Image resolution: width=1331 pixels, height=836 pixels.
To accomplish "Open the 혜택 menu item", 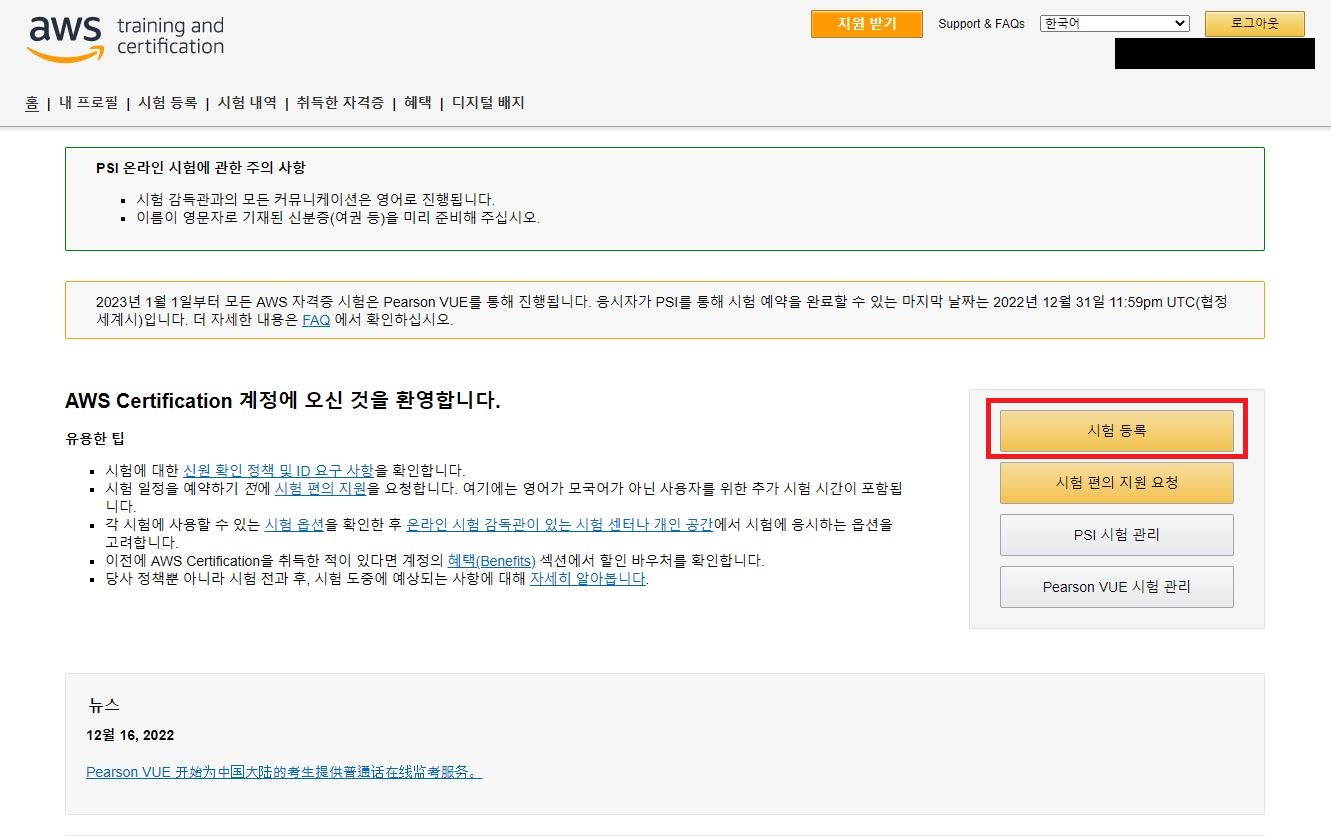I will (418, 103).
